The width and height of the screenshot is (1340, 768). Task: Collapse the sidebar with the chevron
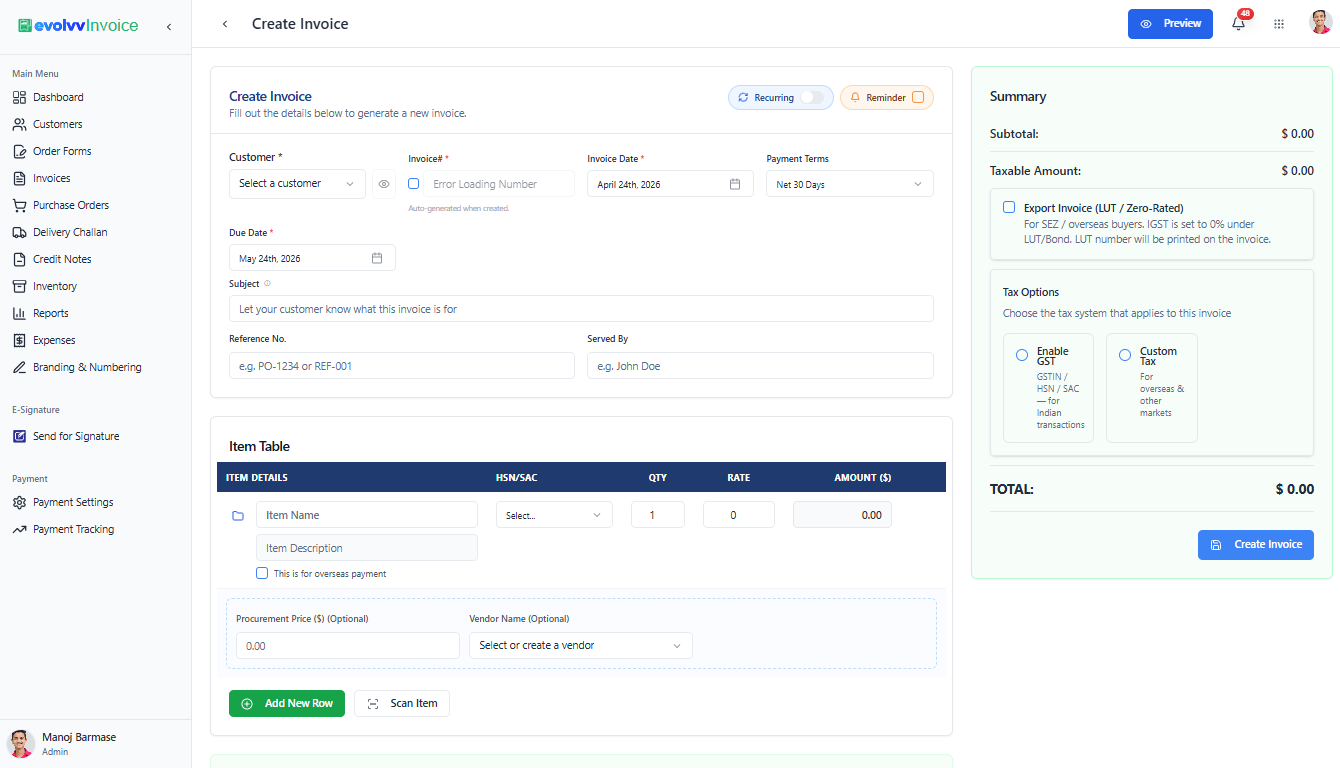coord(169,26)
